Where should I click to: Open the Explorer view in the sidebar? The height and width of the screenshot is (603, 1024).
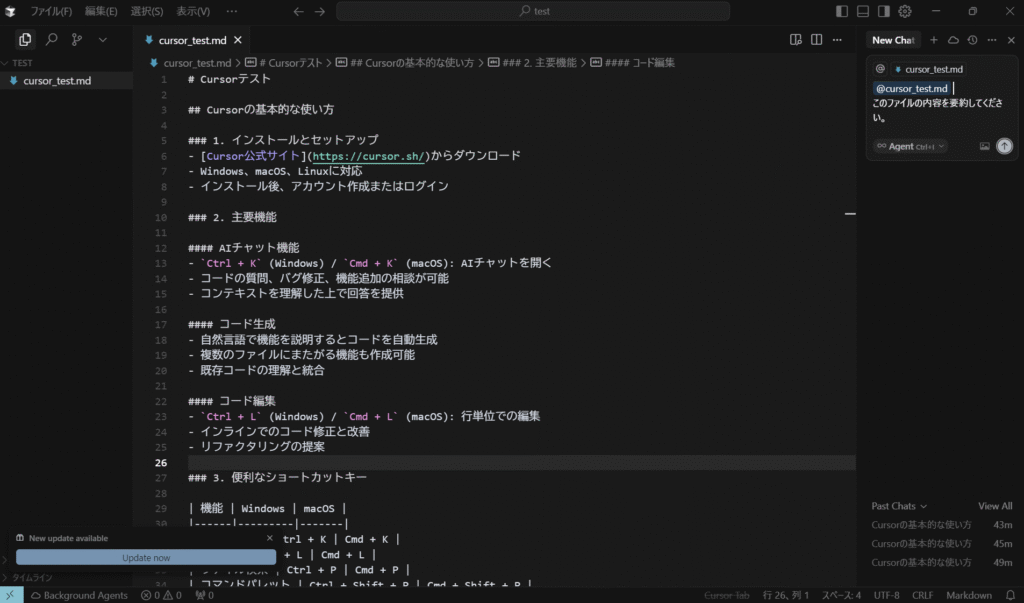25,40
